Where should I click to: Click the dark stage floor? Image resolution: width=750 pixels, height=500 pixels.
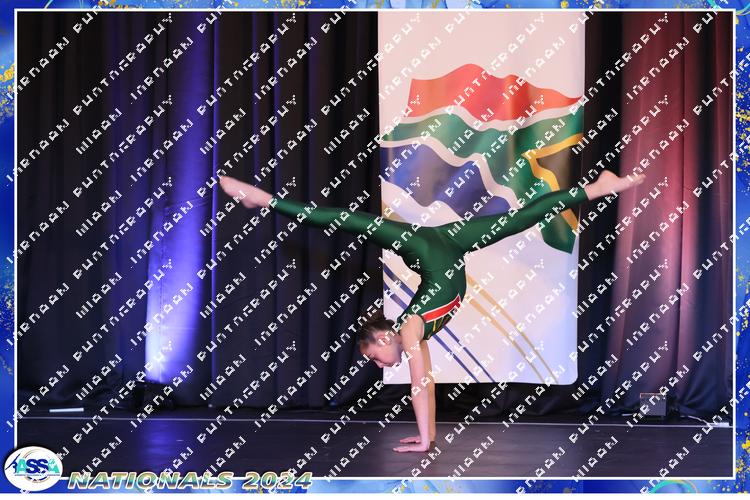click(x=250, y=440)
